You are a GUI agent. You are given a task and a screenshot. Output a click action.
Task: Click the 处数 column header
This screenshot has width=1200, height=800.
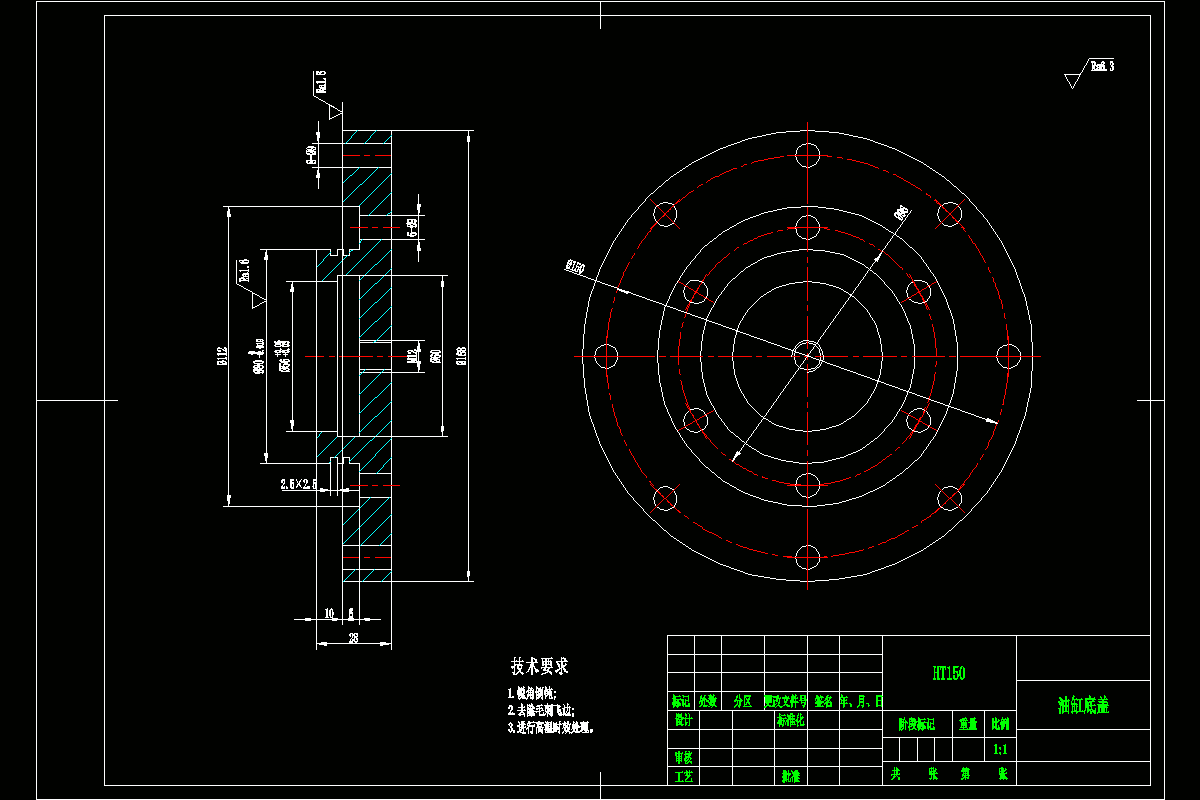coord(708,701)
